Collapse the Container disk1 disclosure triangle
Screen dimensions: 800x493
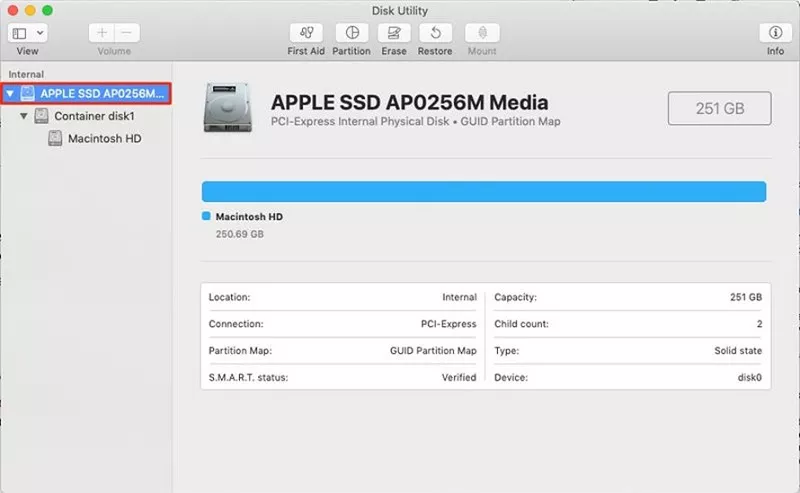point(24,116)
